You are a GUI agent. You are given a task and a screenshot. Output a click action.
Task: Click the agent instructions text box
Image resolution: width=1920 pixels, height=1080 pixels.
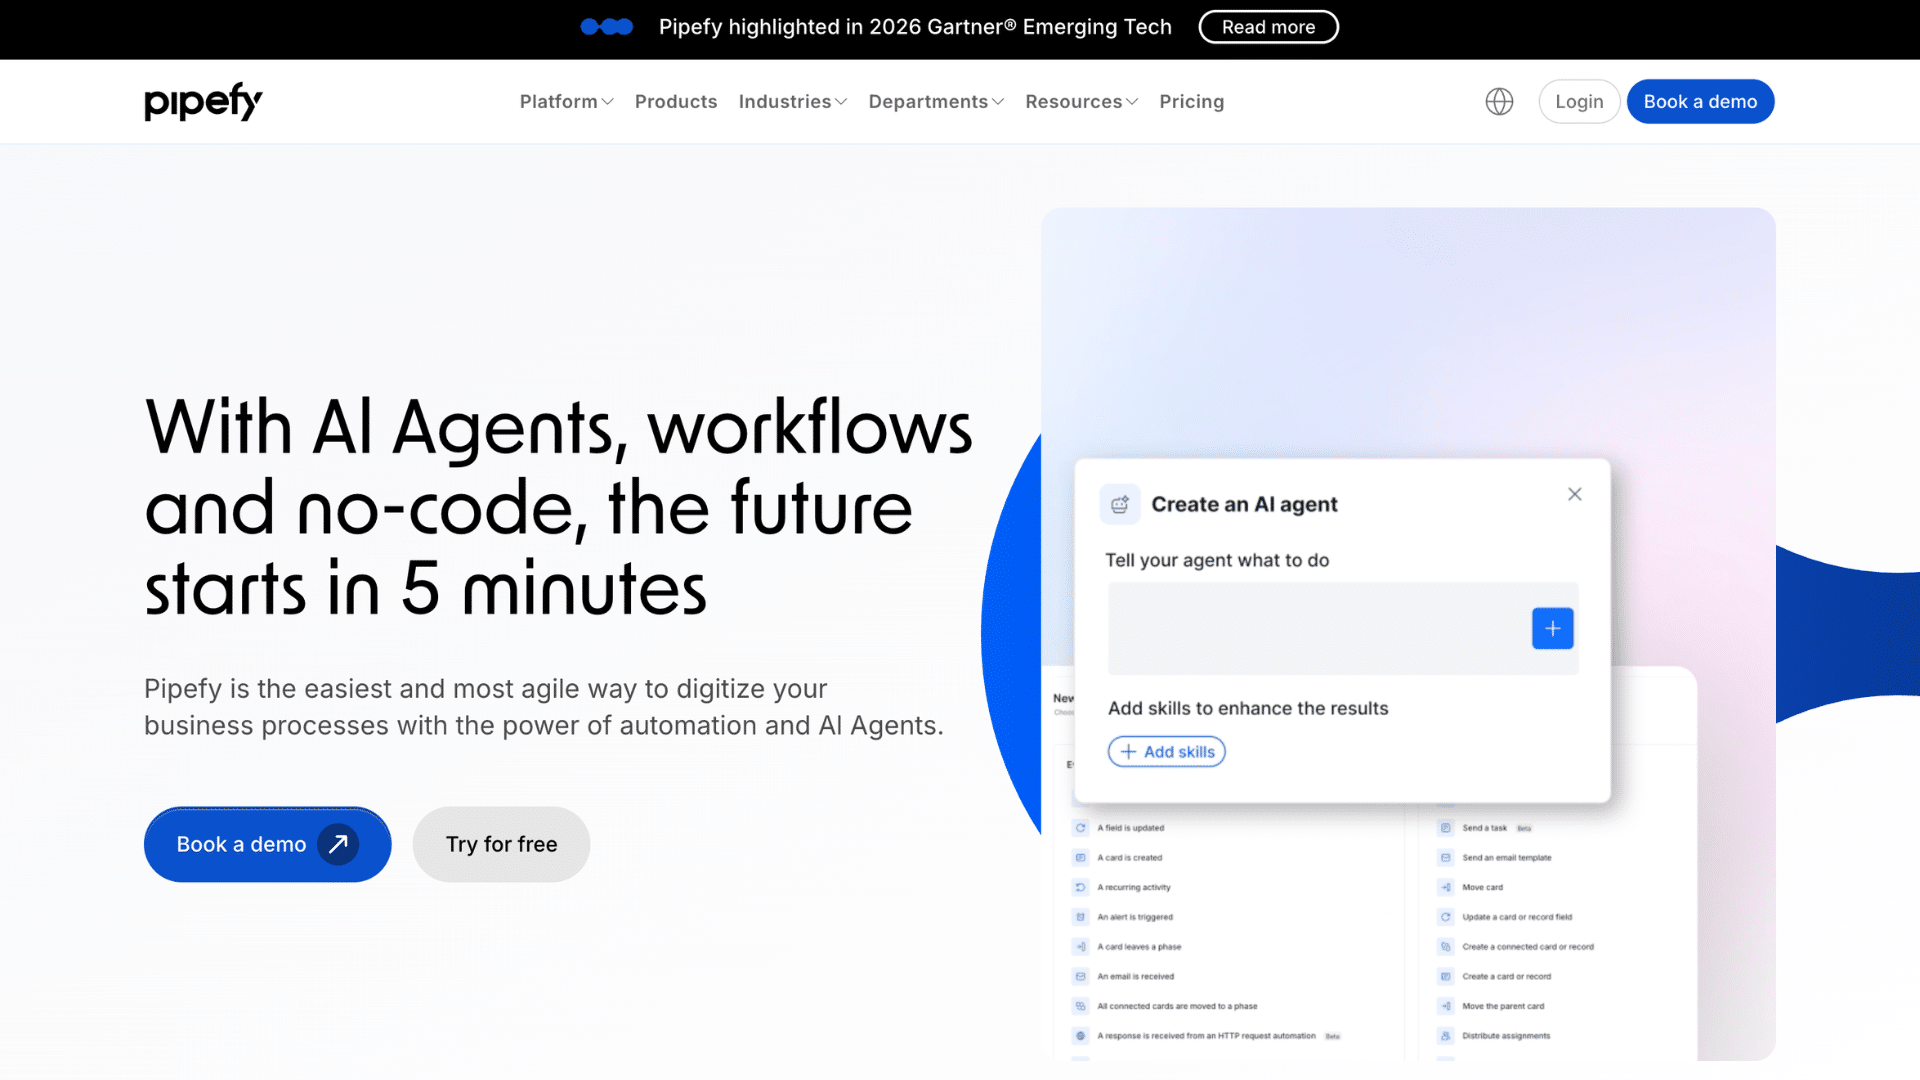(x=1342, y=628)
